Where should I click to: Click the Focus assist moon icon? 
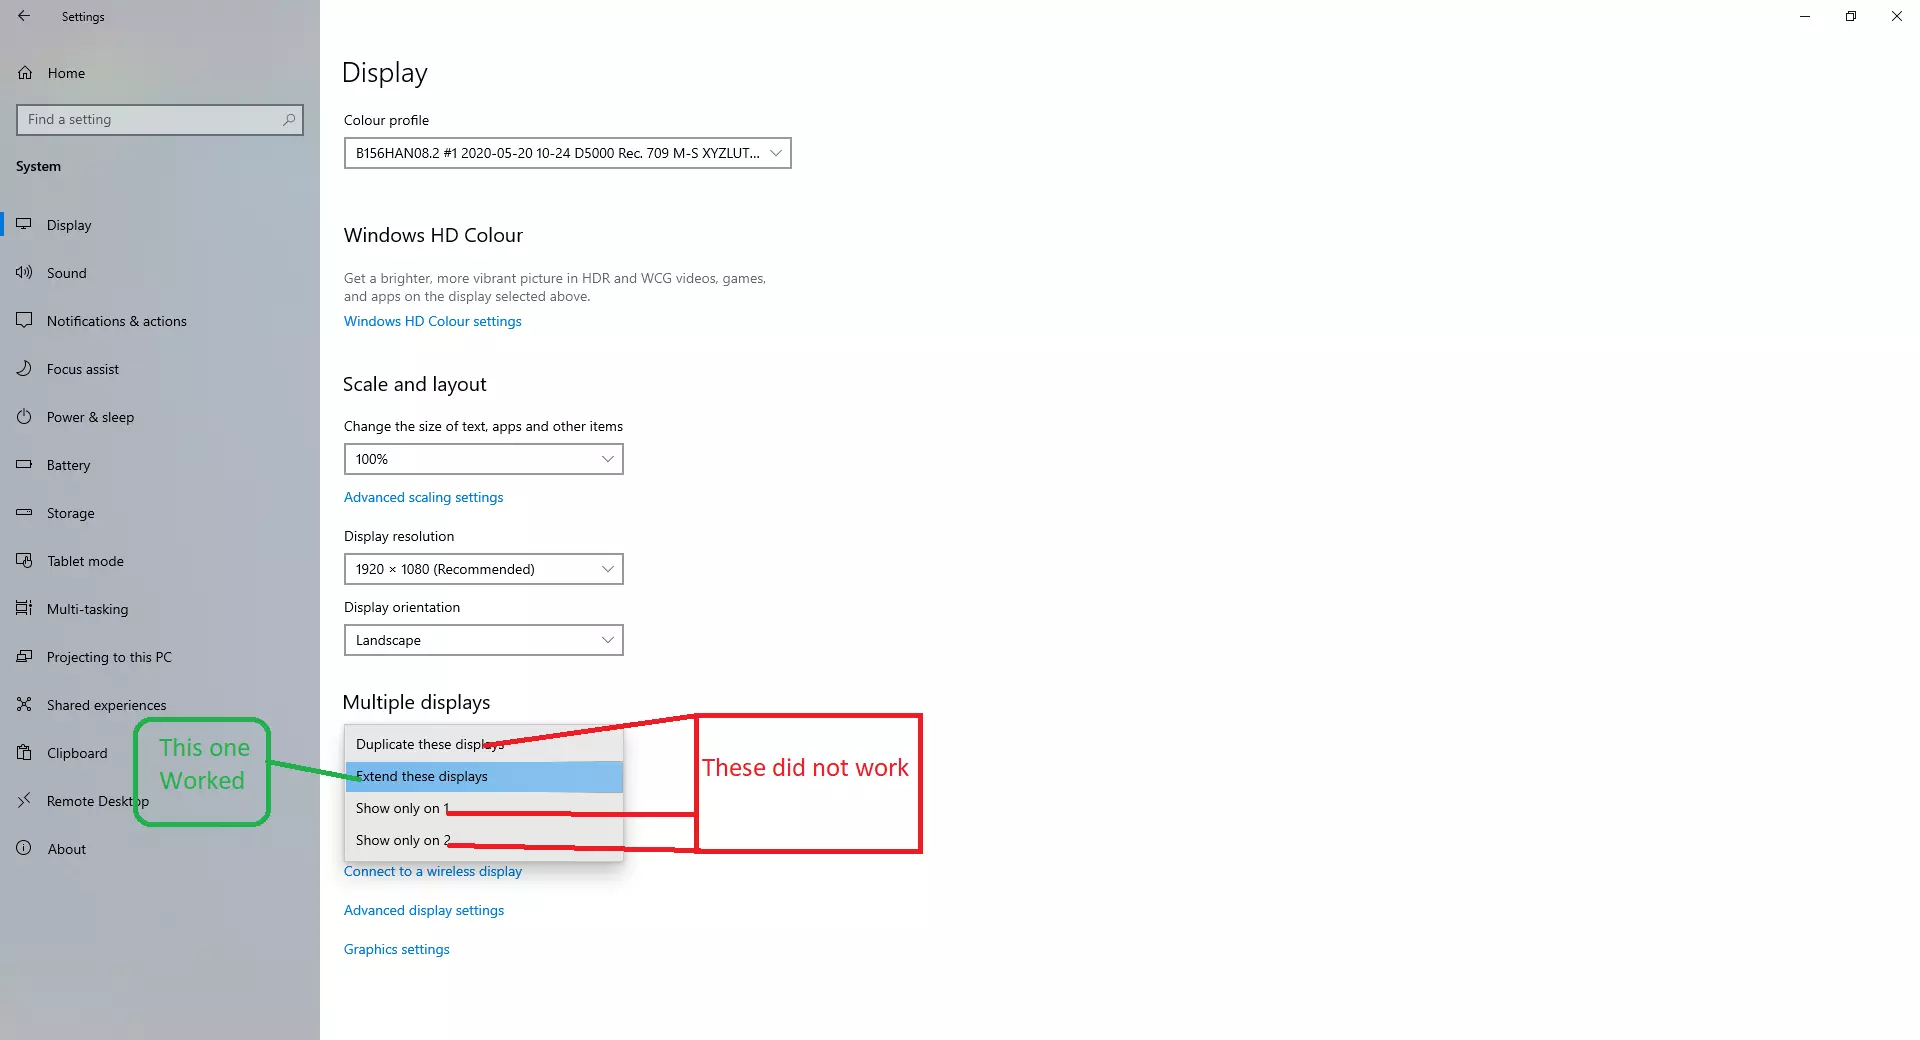point(24,369)
